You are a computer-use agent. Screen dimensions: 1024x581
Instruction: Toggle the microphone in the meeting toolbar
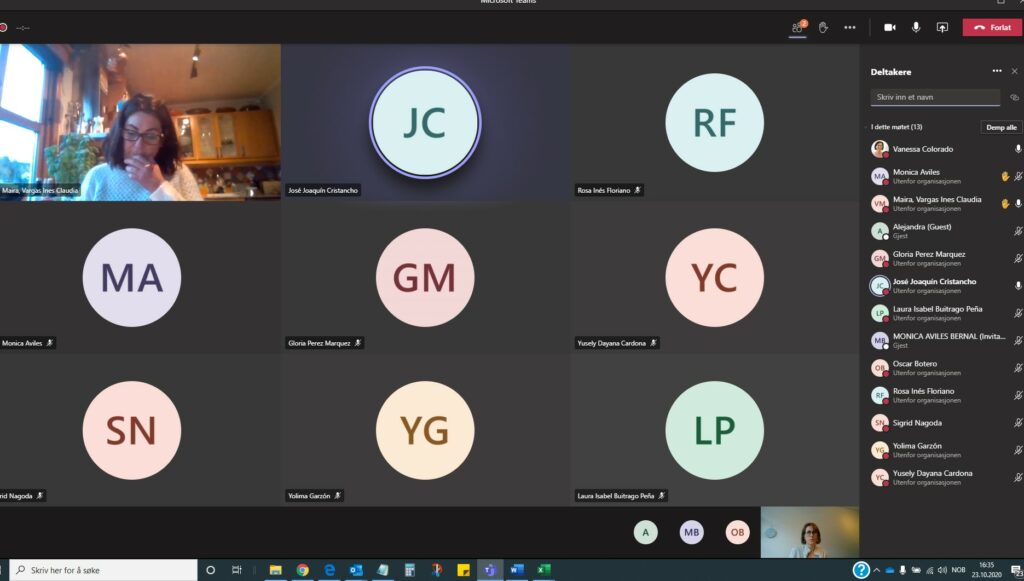[x=915, y=27]
